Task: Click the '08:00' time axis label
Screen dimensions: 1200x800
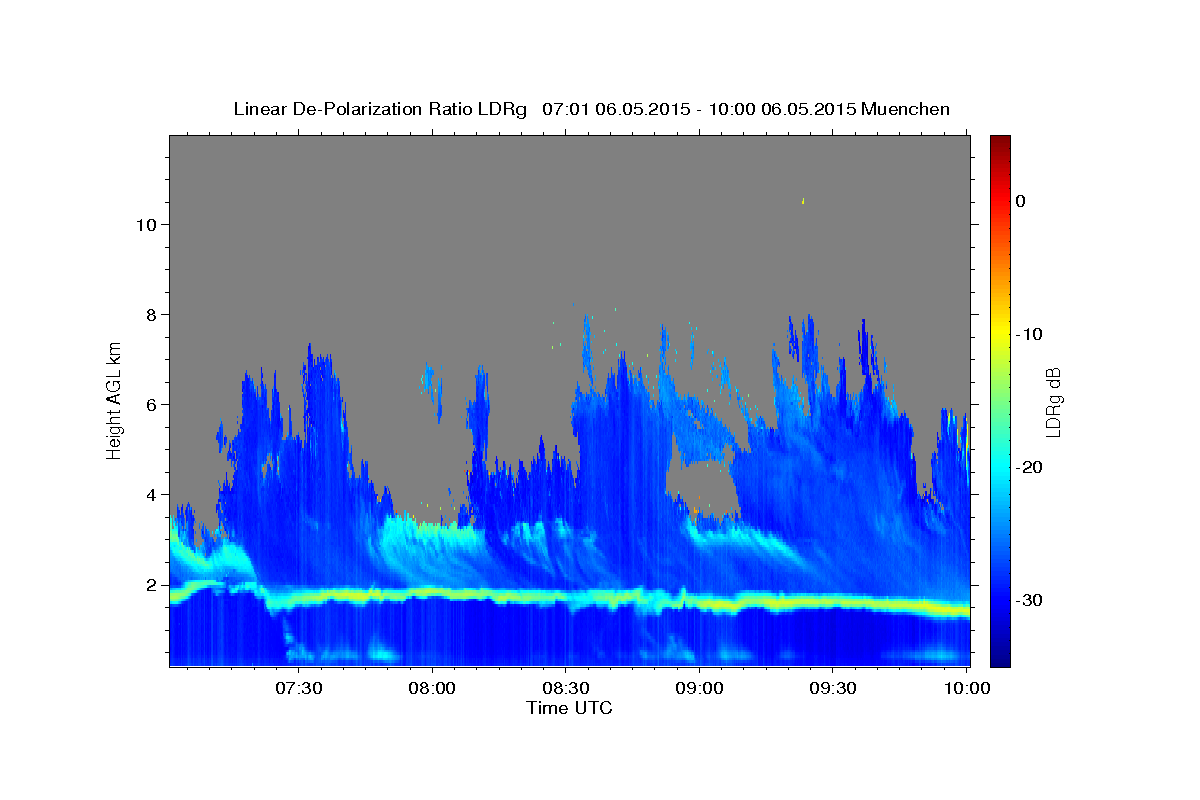Action: click(432, 689)
